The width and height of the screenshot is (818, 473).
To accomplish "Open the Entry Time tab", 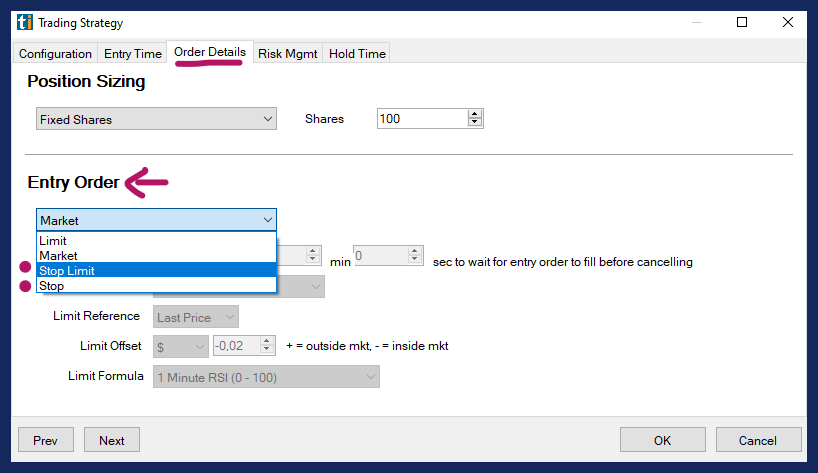I will tap(132, 54).
